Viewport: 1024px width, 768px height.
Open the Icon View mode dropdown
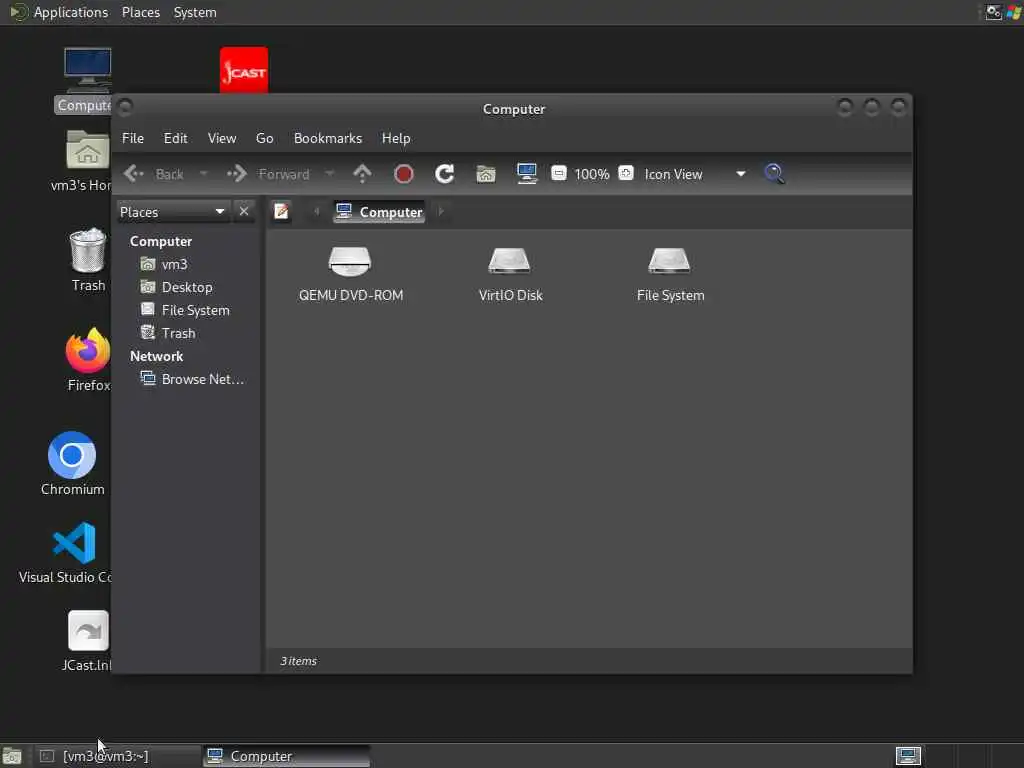pos(695,174)
